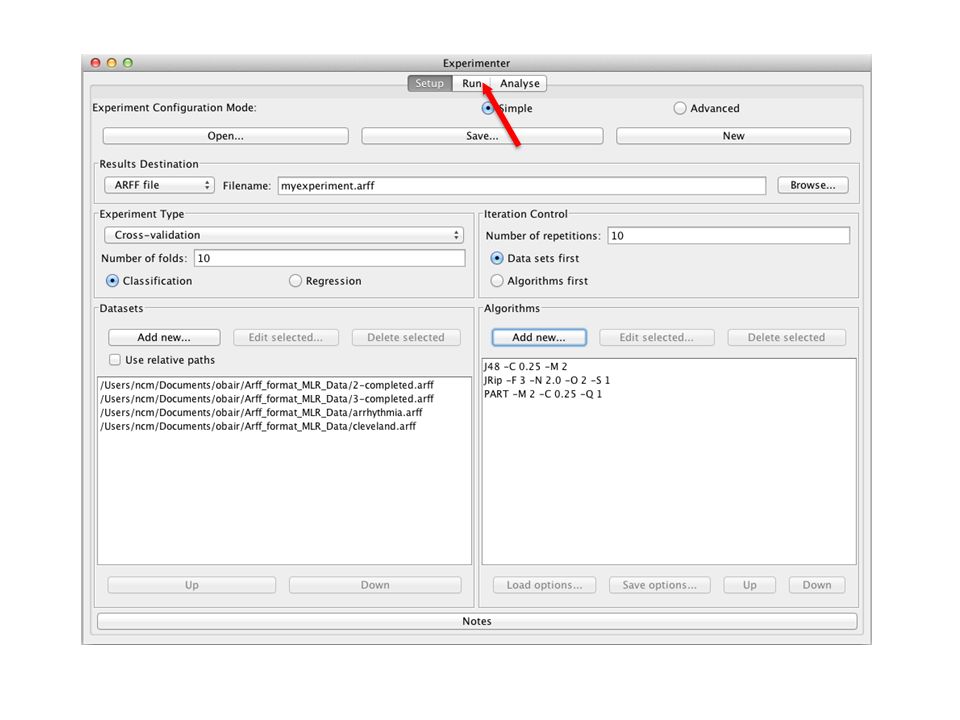960x720 pixels.
Task: Switch to the Setup tab
Action: click(x=430, y=83)
